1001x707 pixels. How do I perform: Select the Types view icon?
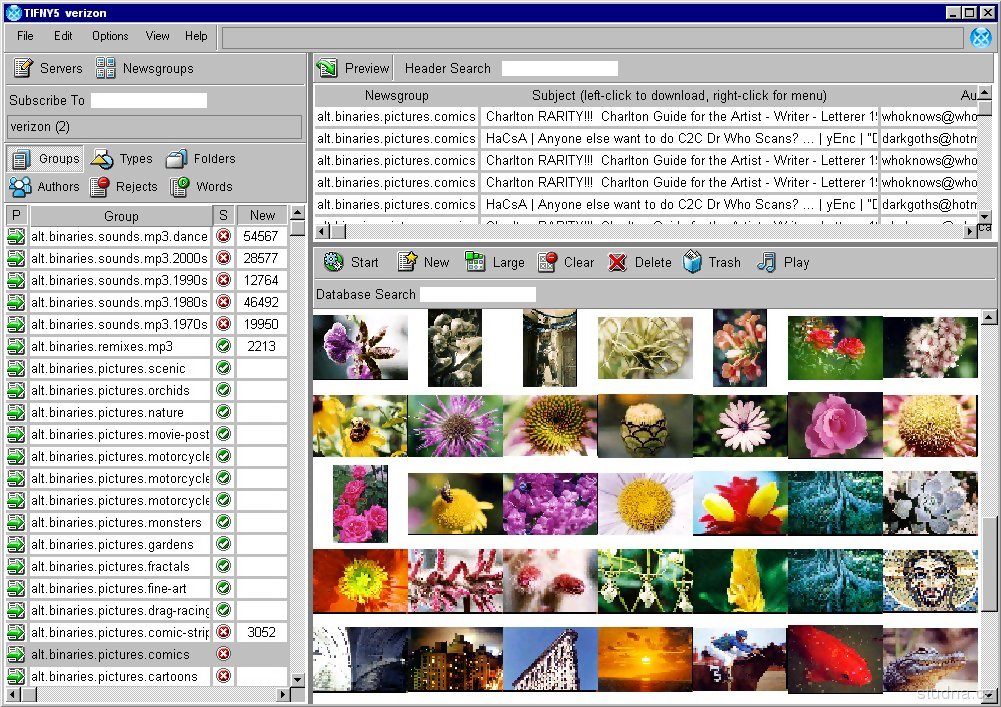[102, 159]
